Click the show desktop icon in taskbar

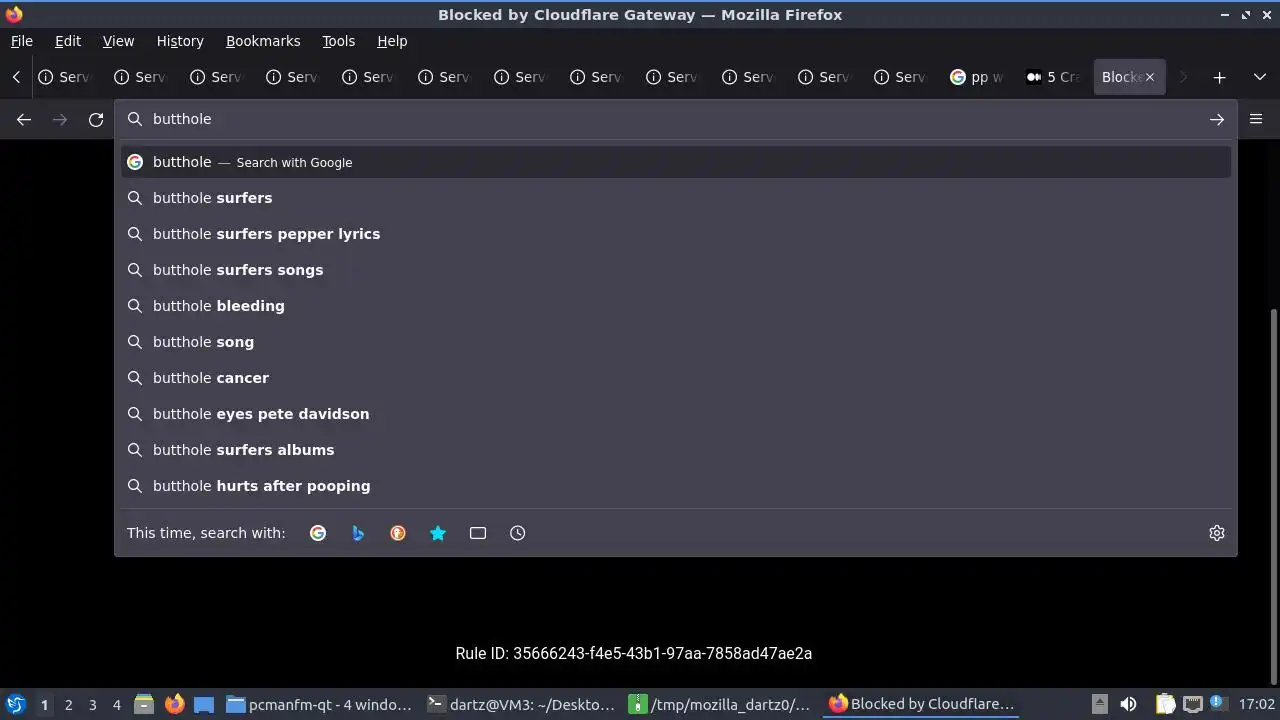(x=204, y=704)
